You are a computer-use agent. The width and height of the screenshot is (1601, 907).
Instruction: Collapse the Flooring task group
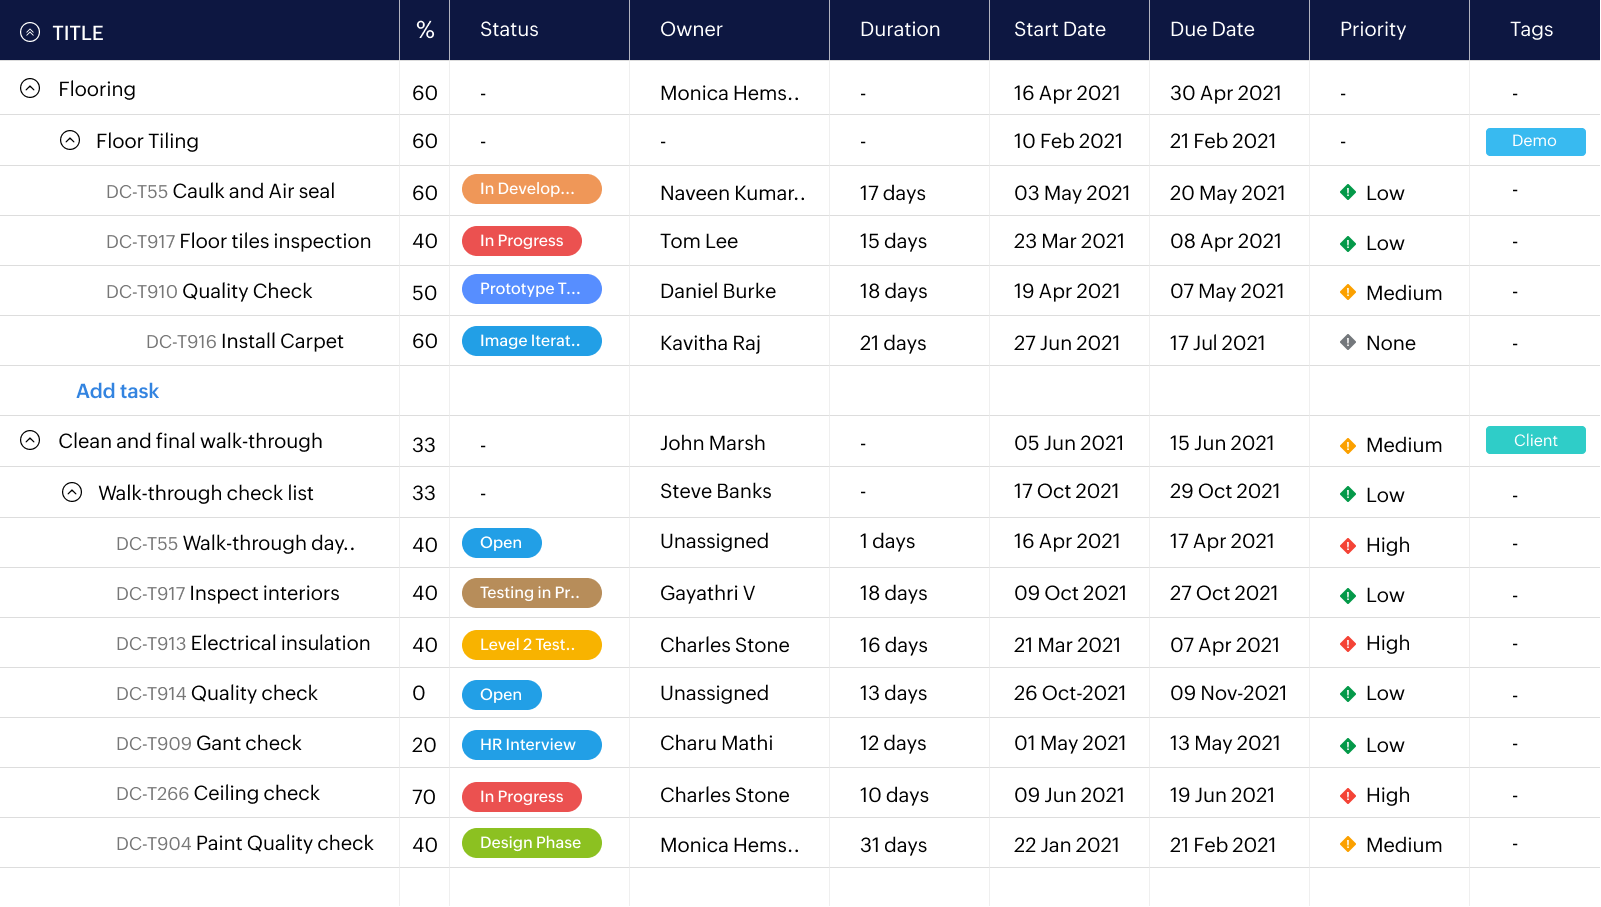(30, 88)
